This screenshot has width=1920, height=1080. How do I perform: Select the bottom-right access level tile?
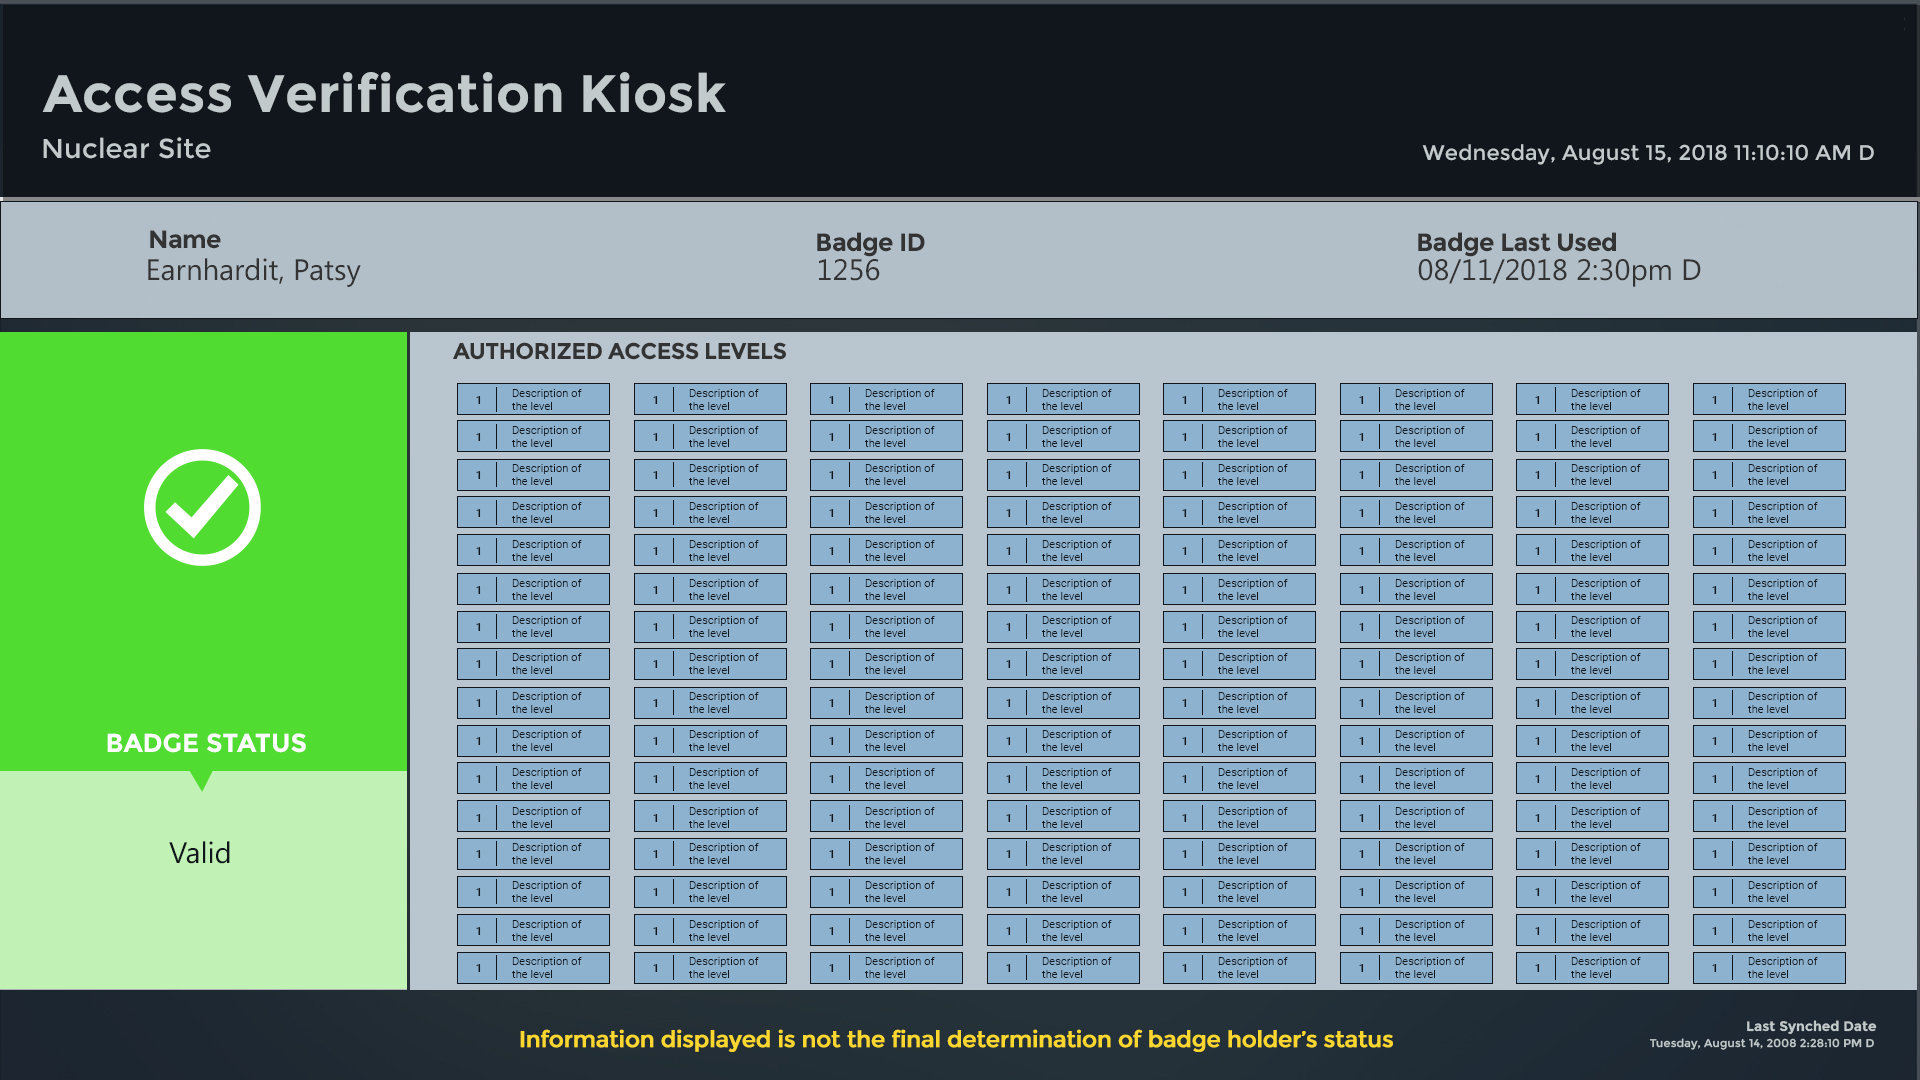(1768, 968)
